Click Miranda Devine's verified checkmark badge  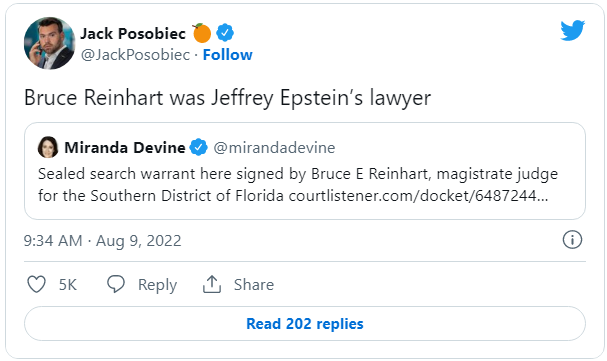(x=199, y=147)
